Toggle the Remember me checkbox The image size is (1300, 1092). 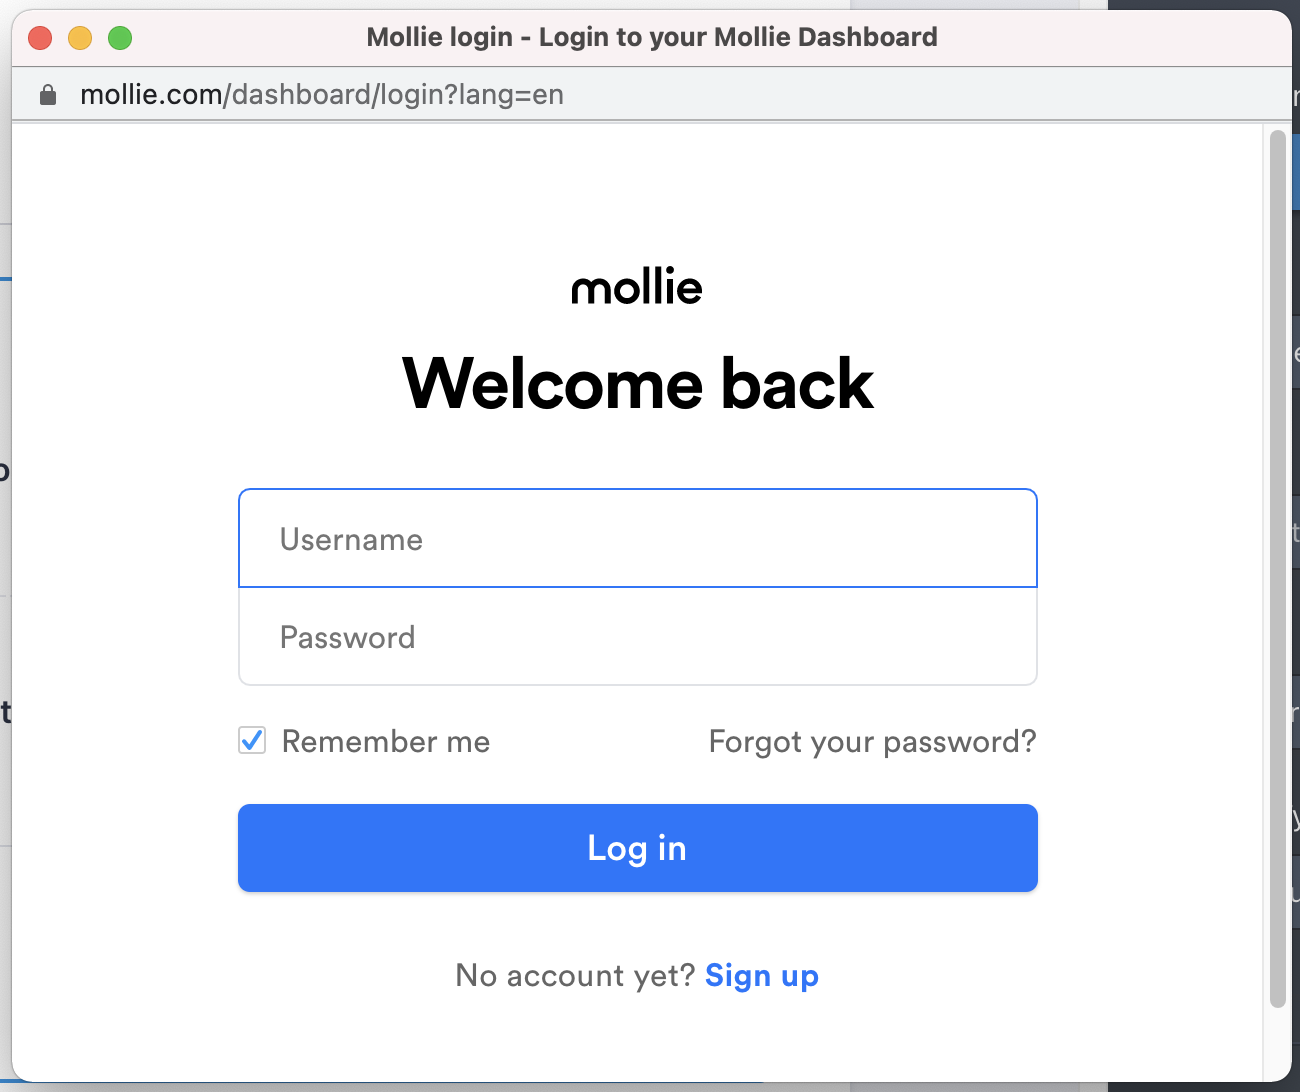[x=252, y=741]
